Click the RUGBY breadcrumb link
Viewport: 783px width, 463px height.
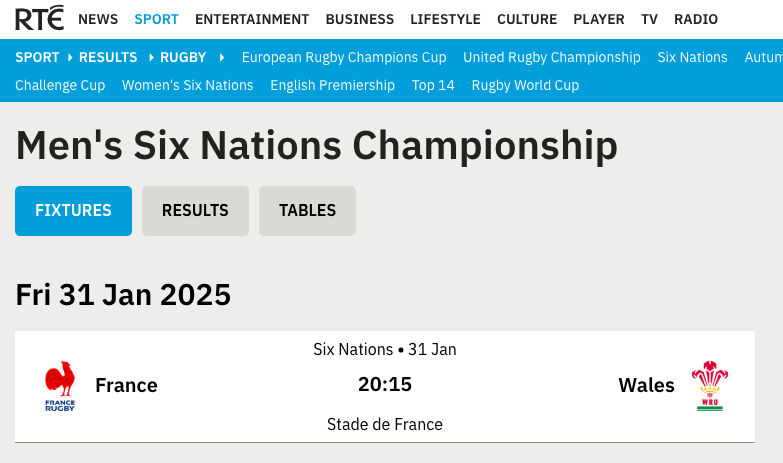[183, 57]
